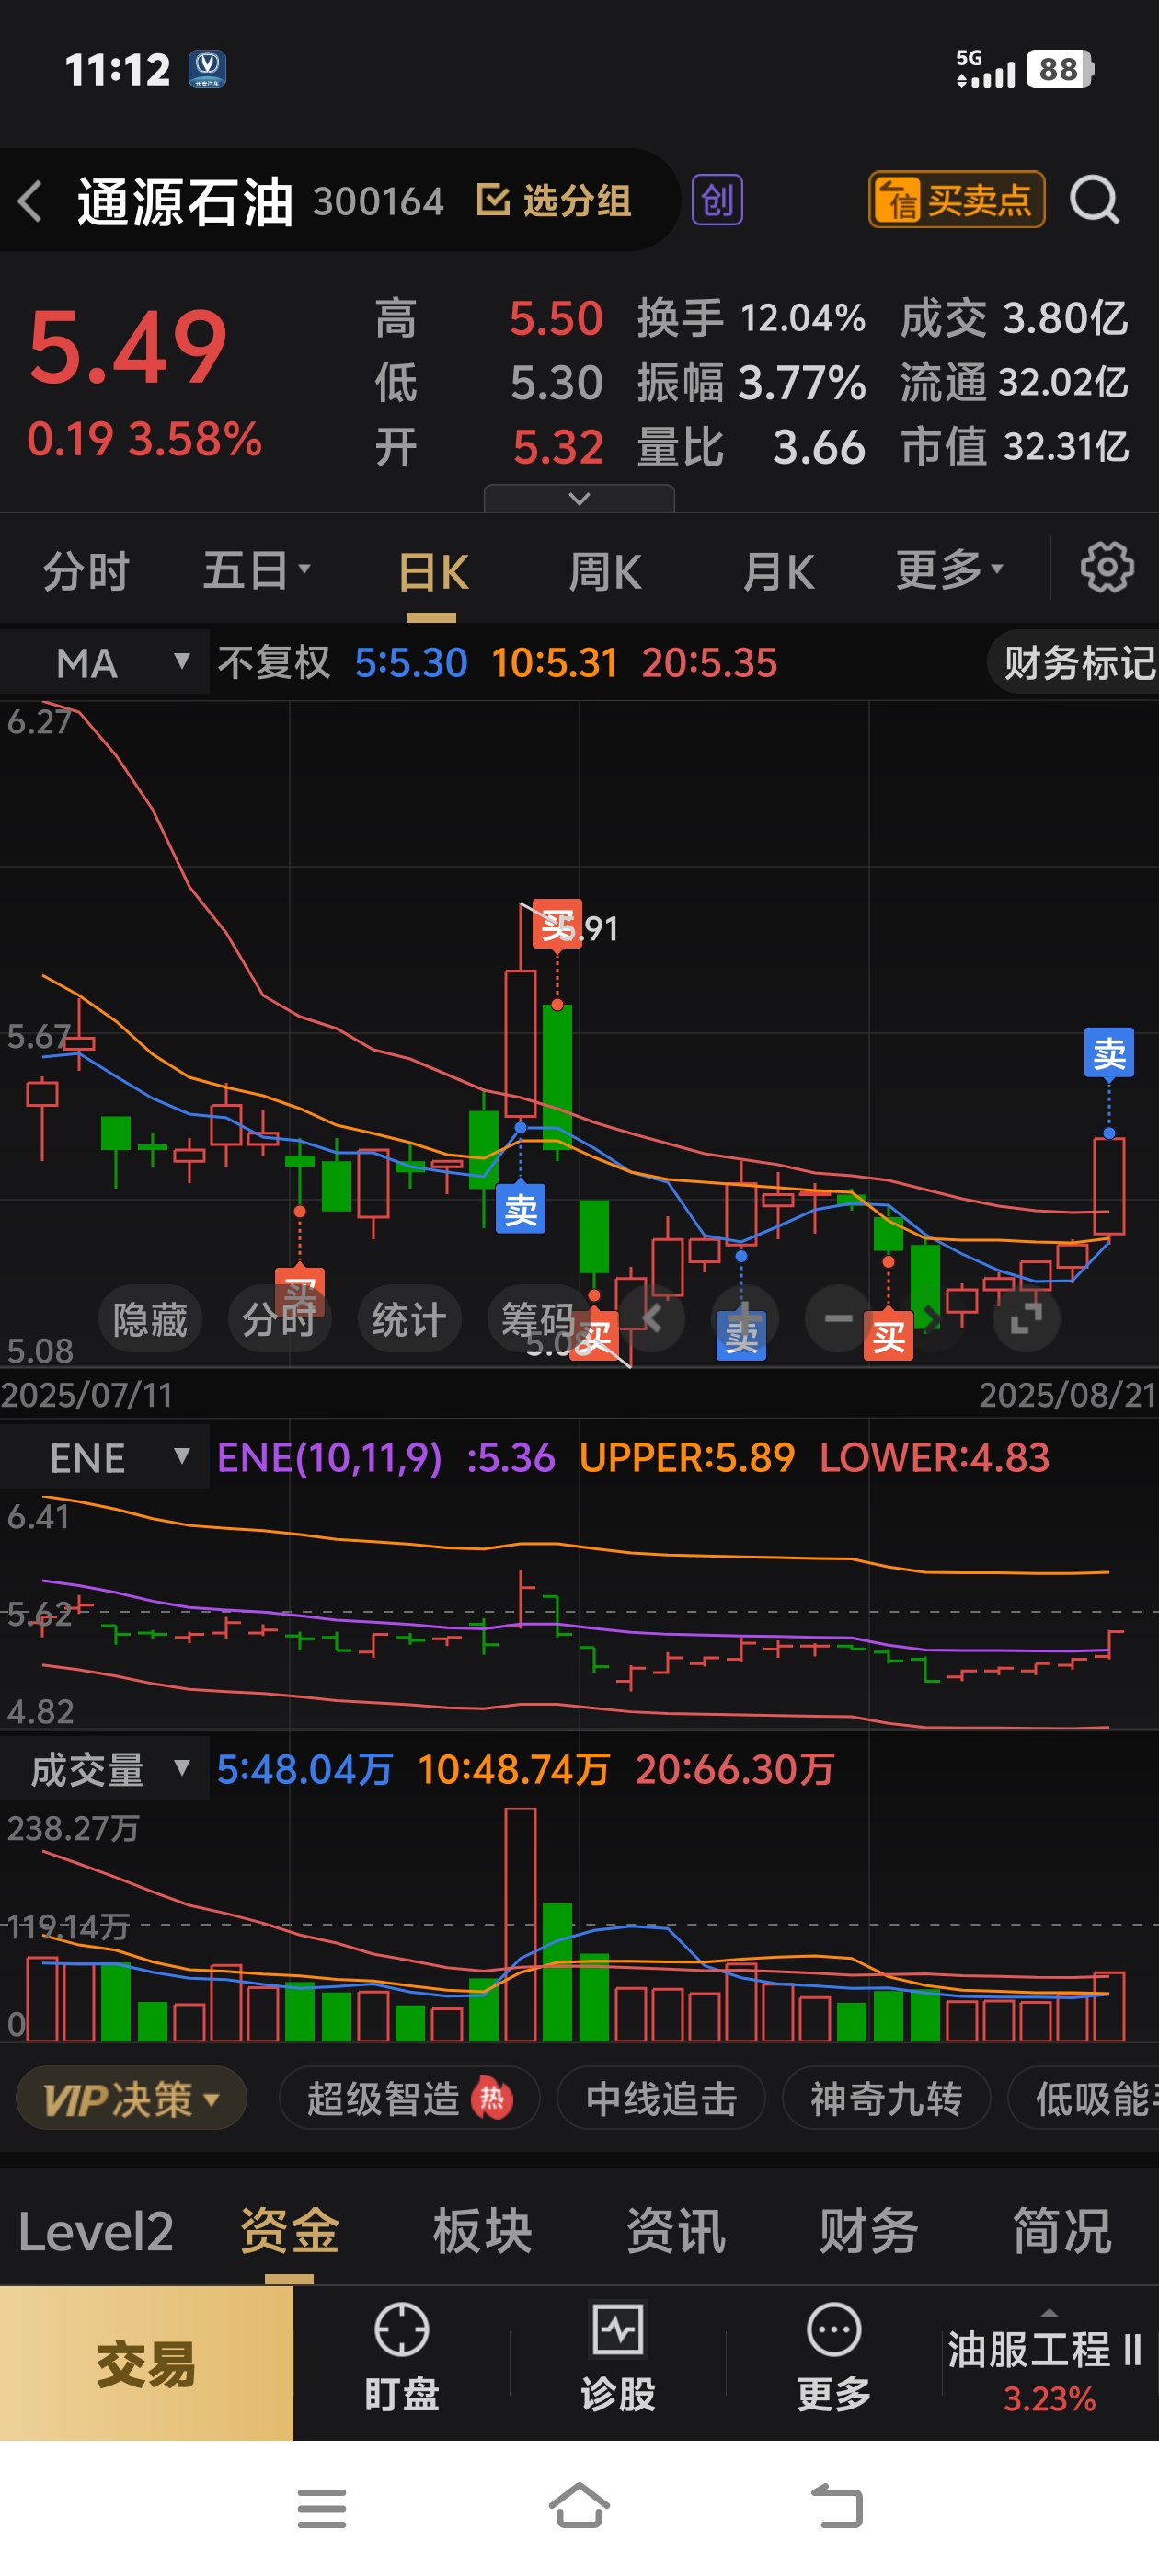This screenshot has width=1159, height=2576.
Task: Expand the VIP决策 dropdown
Action: point(131,2098)
